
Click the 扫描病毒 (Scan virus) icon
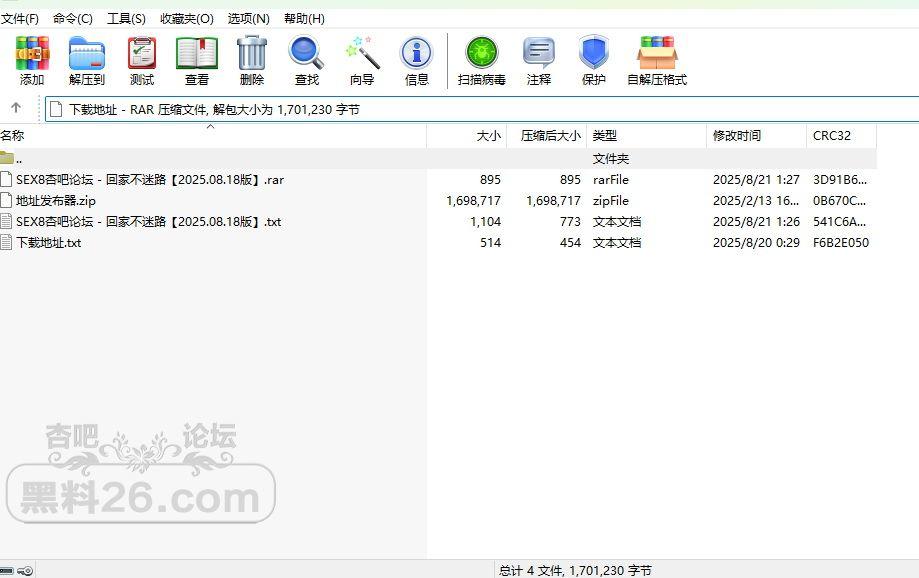tap(482, 53)
